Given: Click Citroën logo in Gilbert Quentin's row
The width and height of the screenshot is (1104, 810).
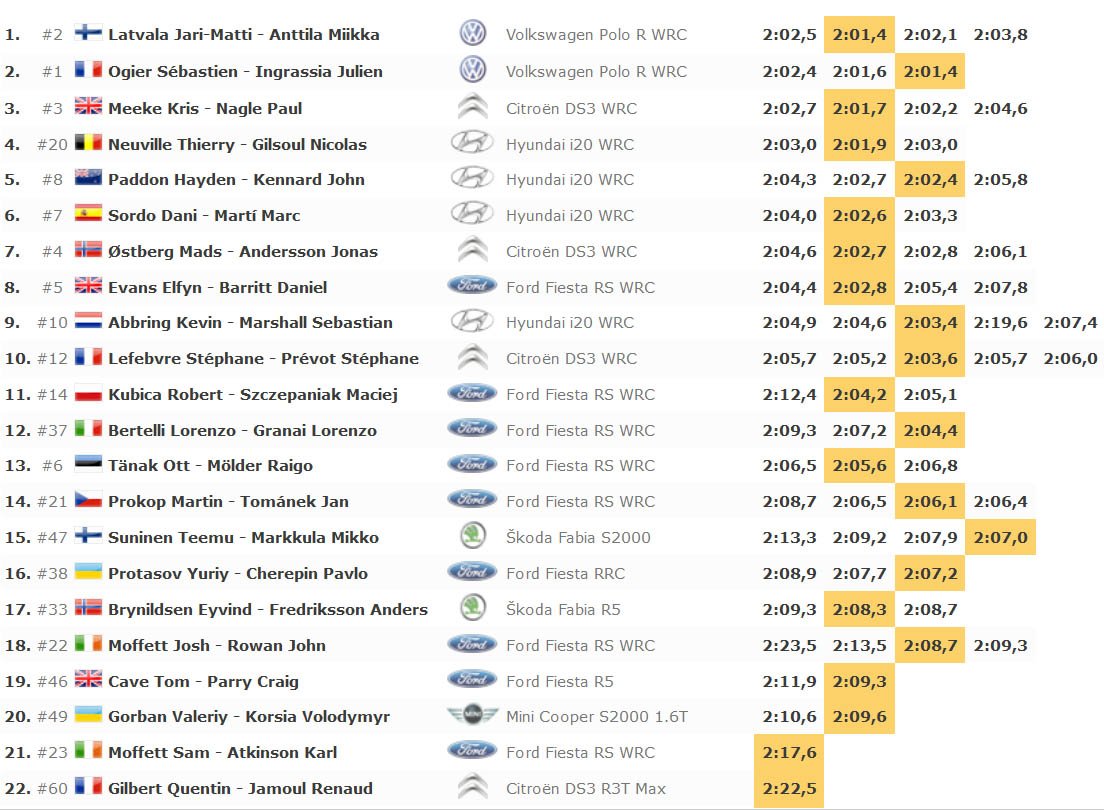Looking at the screenshot, I should point(472,787).
